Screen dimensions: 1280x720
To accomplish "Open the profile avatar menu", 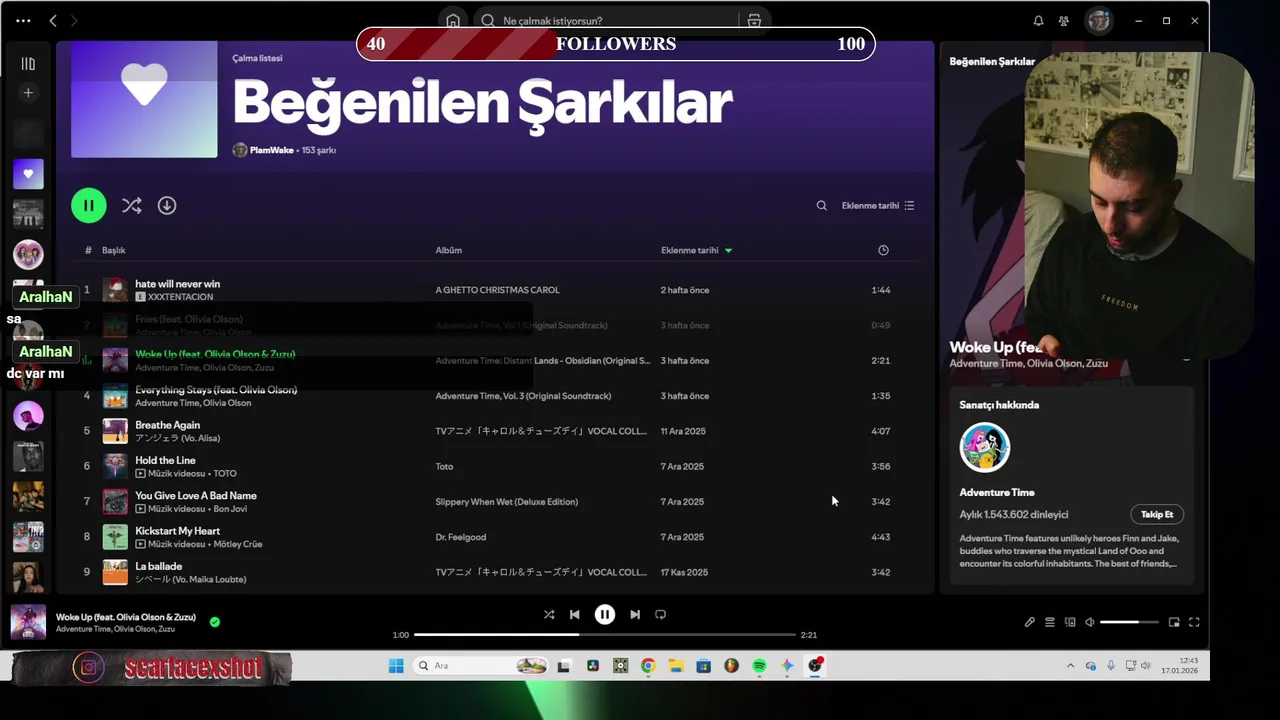I will click(x=1099, y=21).
